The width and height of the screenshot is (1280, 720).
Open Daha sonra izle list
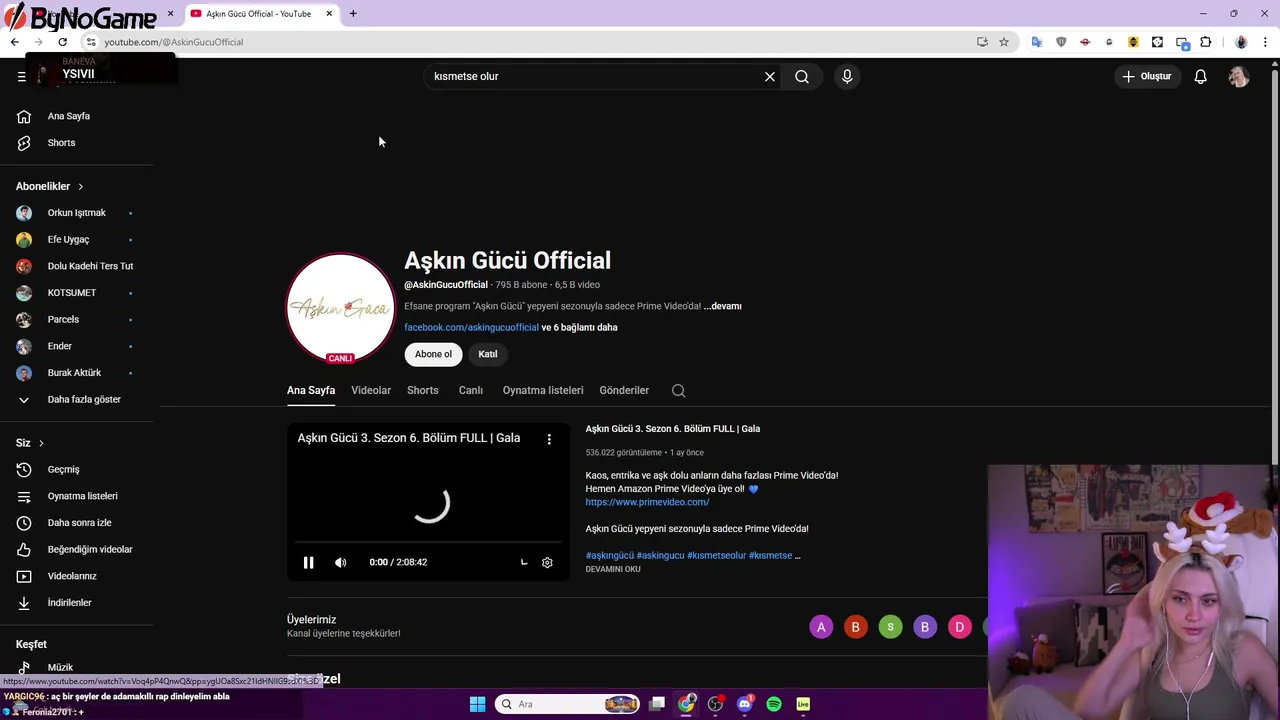click(78, 523)
